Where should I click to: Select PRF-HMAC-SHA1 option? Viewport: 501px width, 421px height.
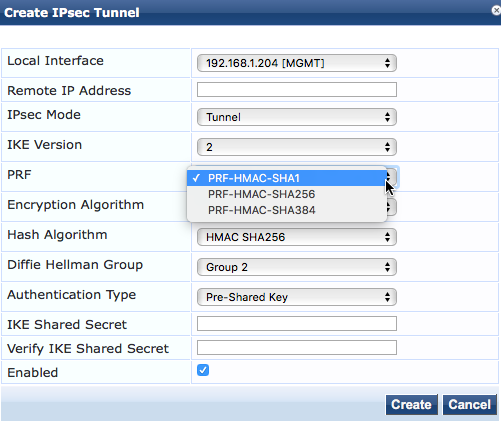pos(287,178)
